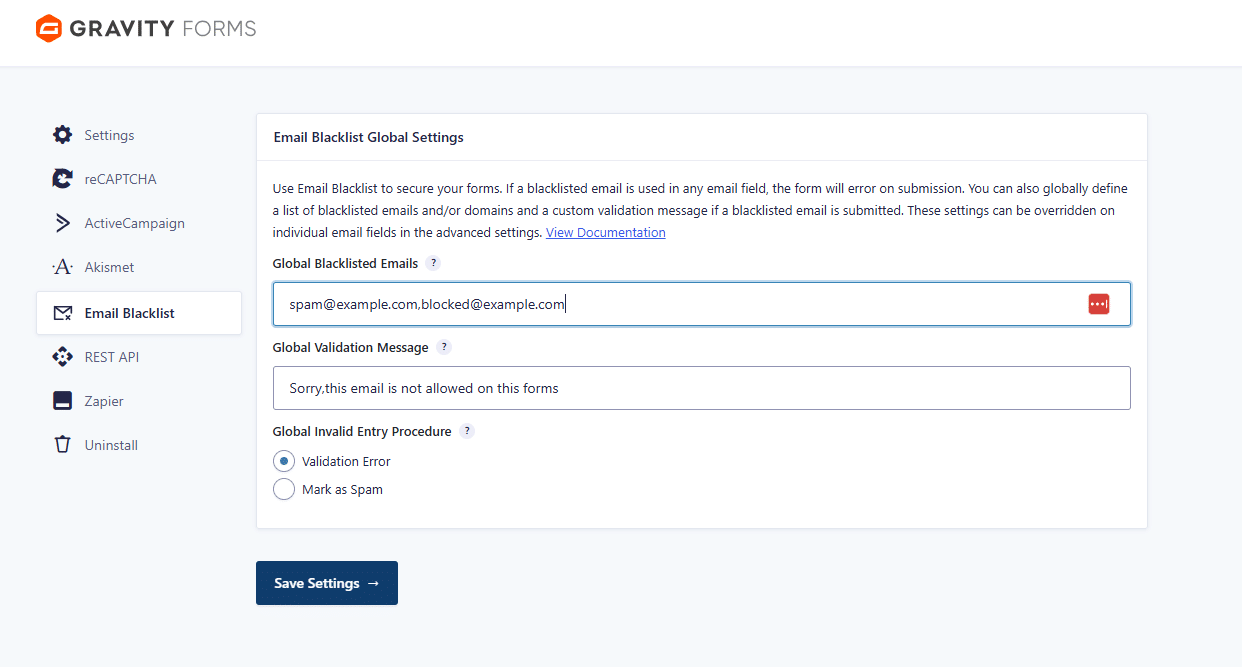This screenshot has height=667, width=1242.
Task: Open the Email Blacklist settings tab
Action: 139,313
